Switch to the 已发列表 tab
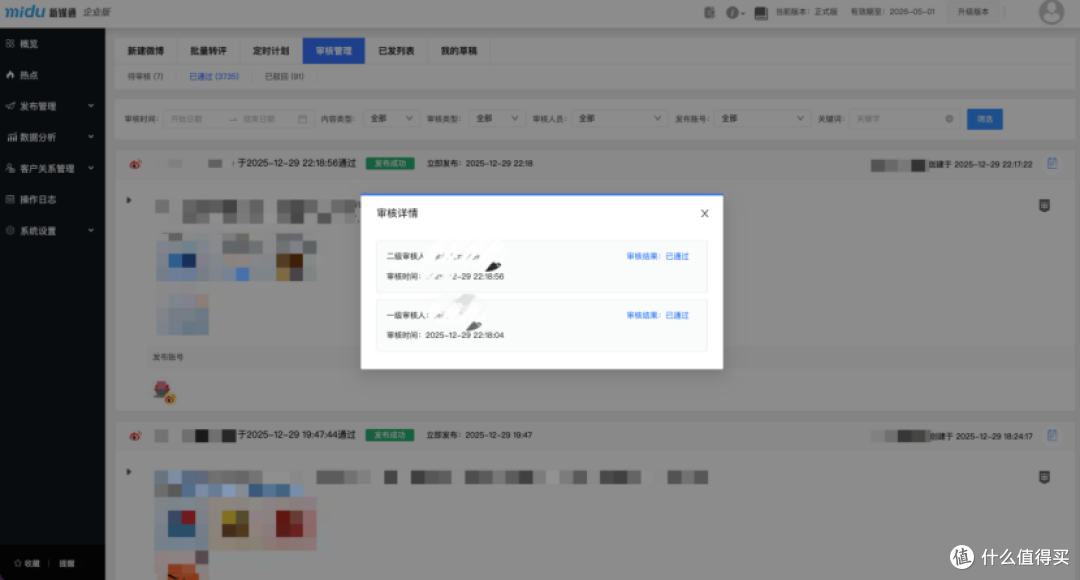Viewport: 1080px width, 580px height. [x=396, y=51]
